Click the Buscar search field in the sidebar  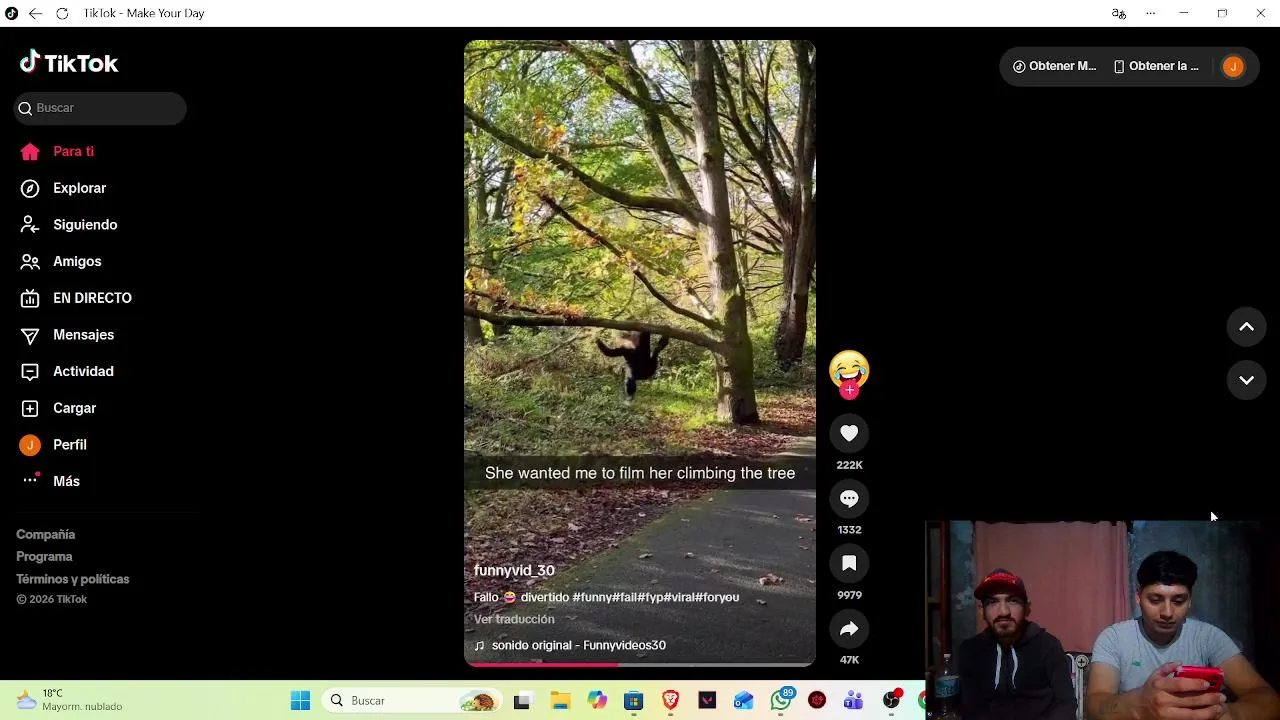(100, 108)
